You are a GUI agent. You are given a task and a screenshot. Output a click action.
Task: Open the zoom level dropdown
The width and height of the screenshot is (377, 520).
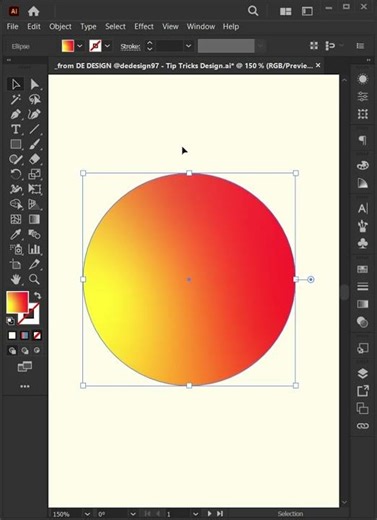[x=87, y=514]
